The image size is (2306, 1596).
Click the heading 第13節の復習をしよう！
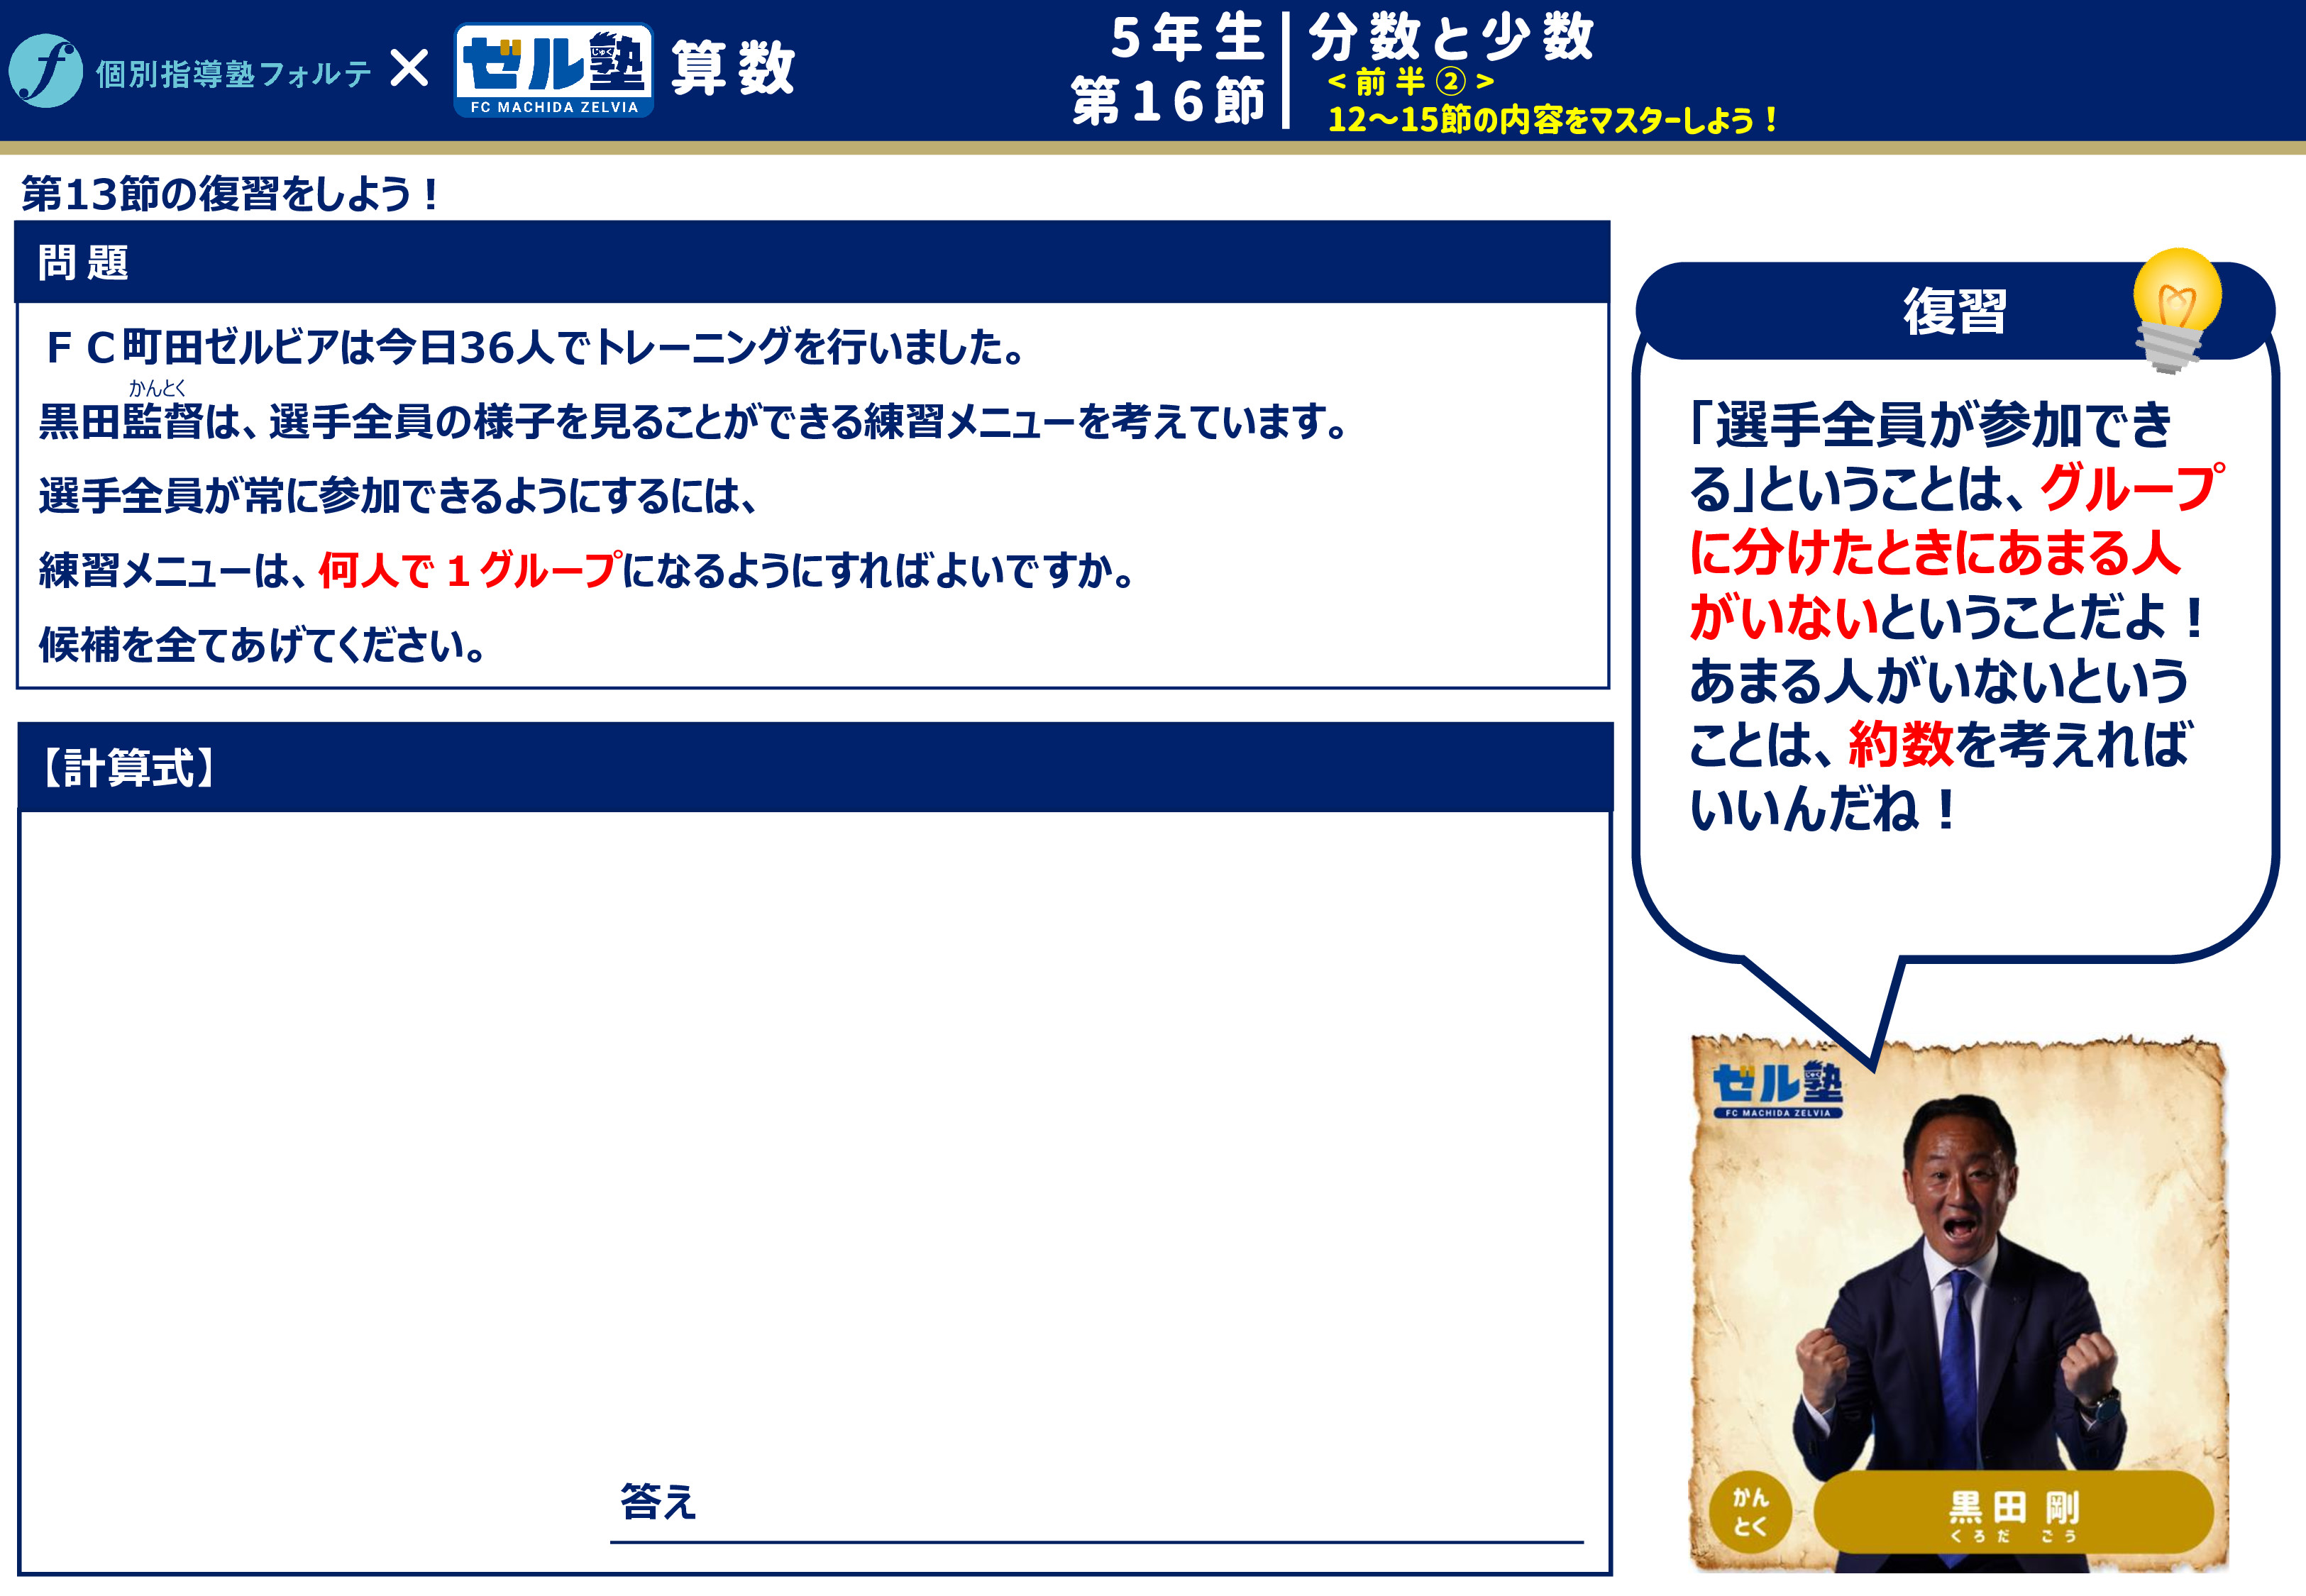coord(230,194)
